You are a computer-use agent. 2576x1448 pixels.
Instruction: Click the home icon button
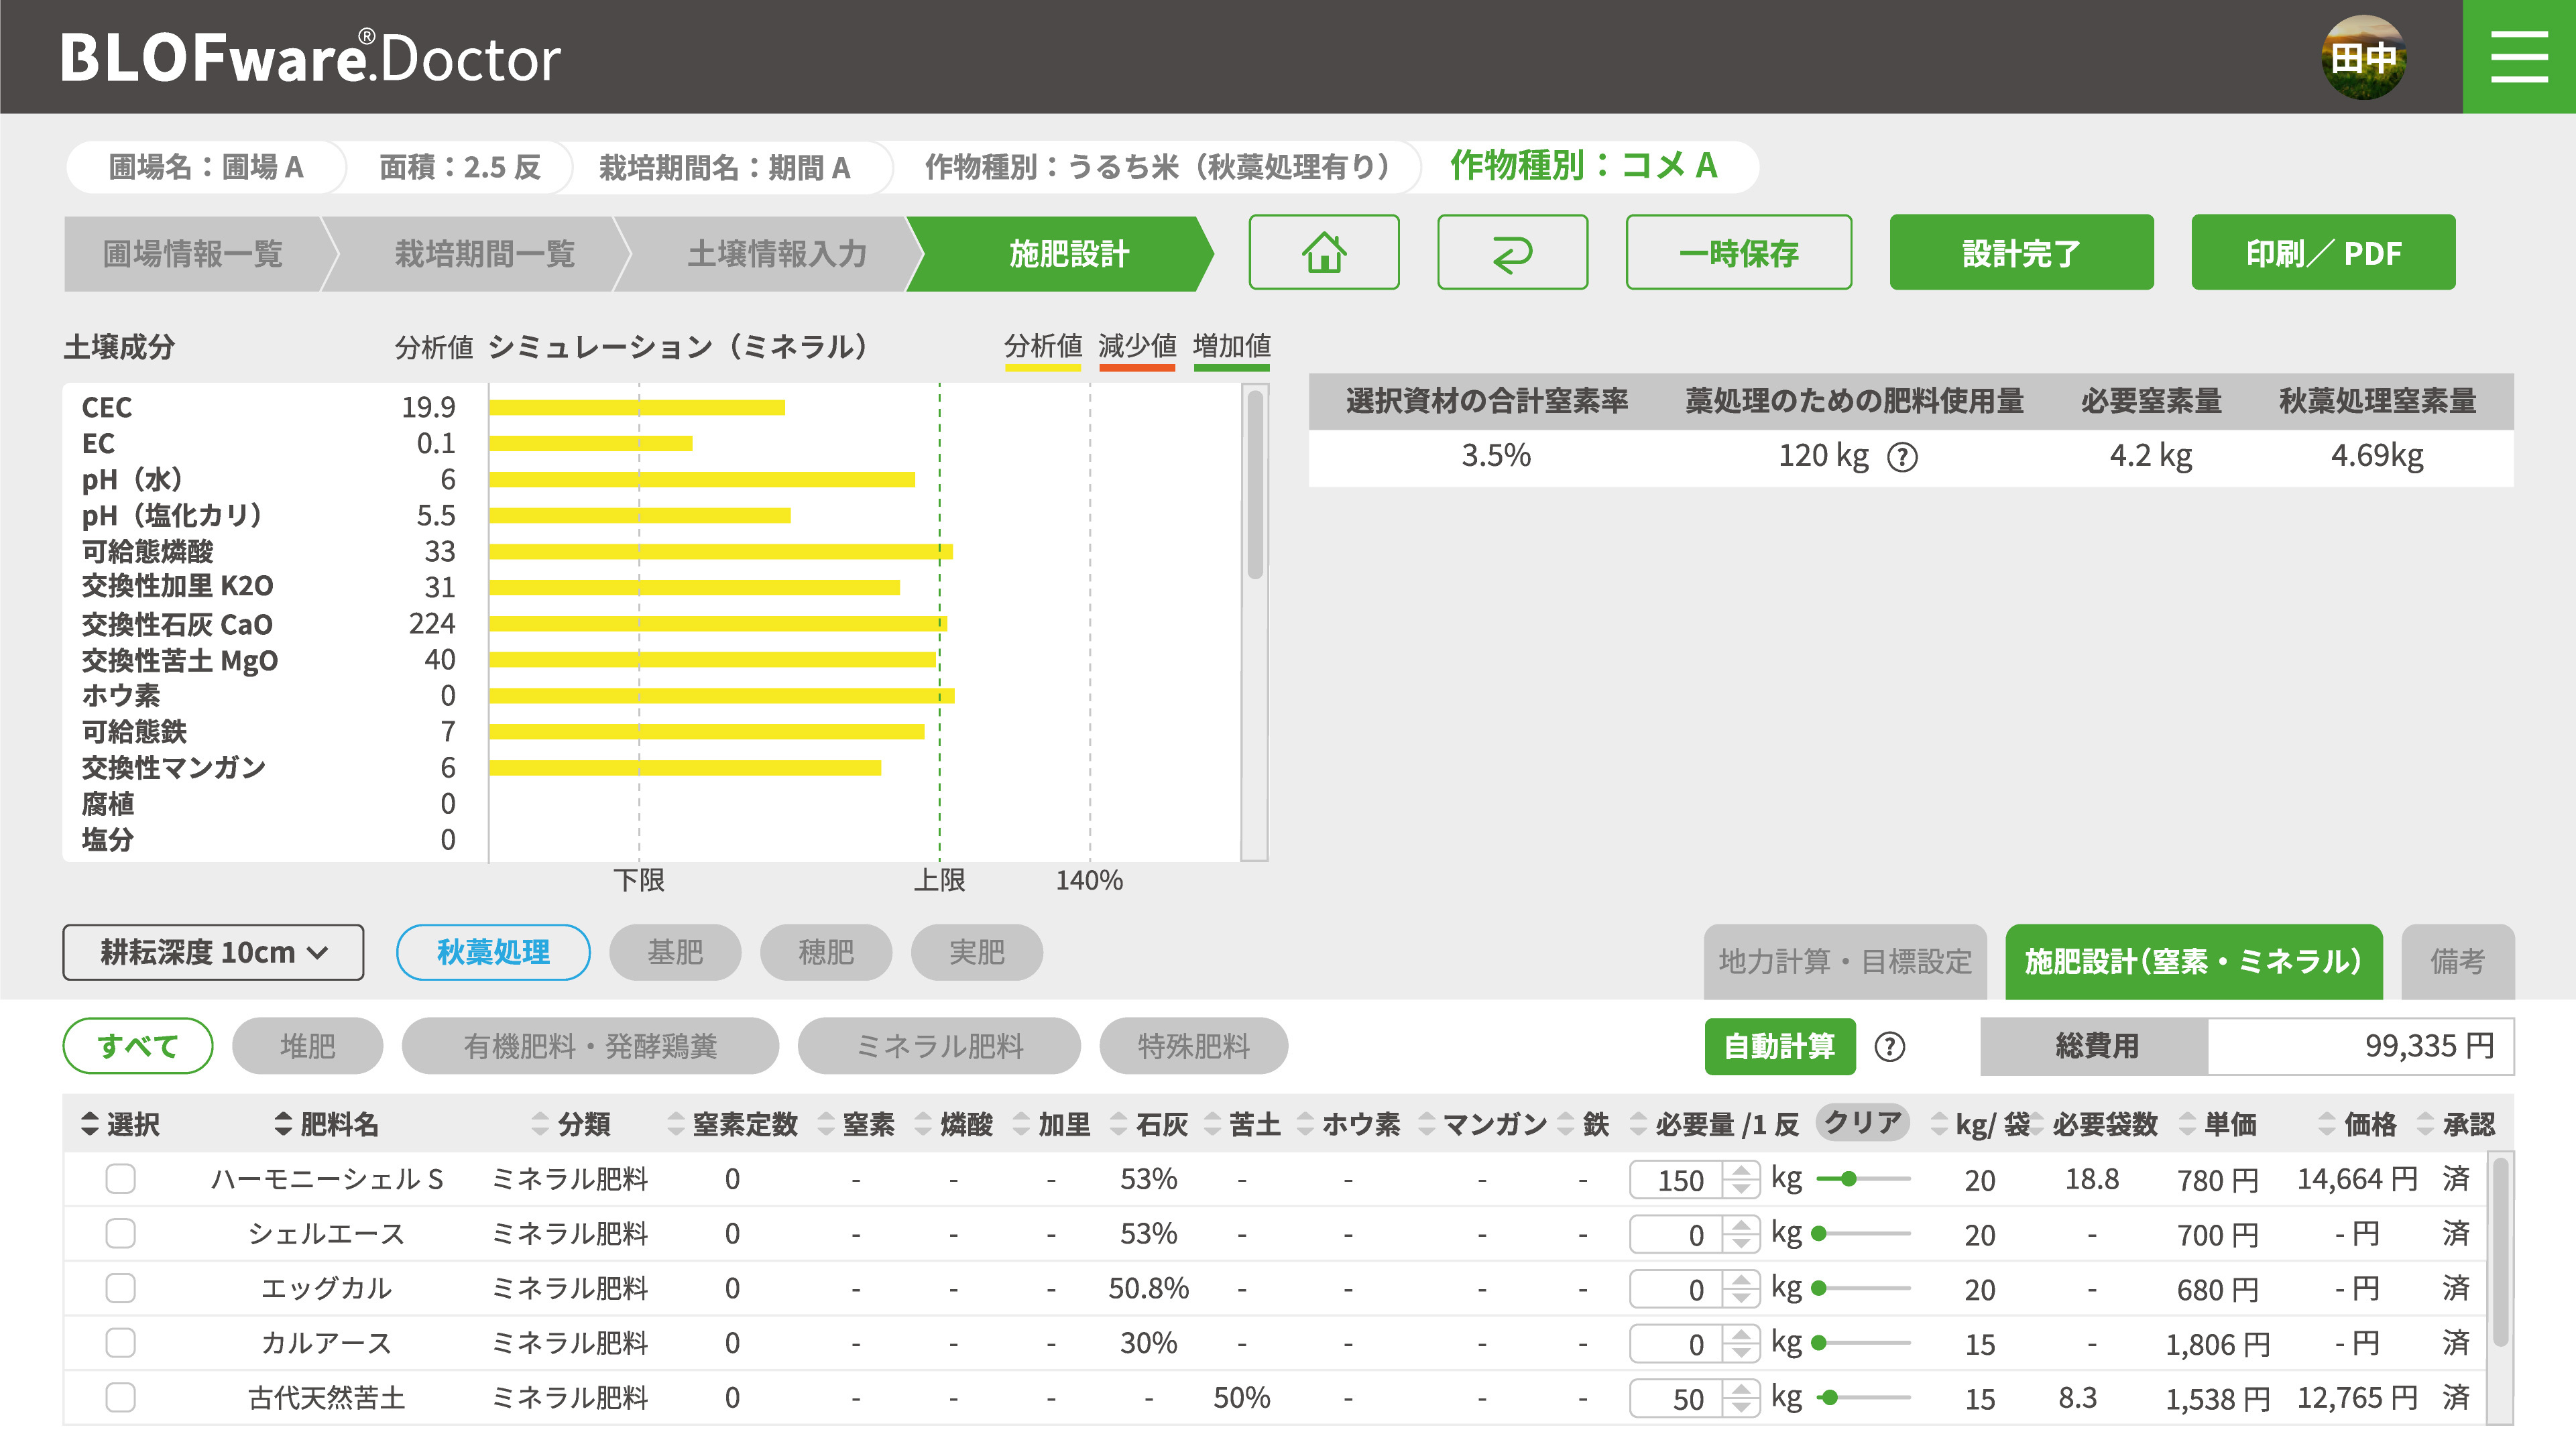point(1323,253)
